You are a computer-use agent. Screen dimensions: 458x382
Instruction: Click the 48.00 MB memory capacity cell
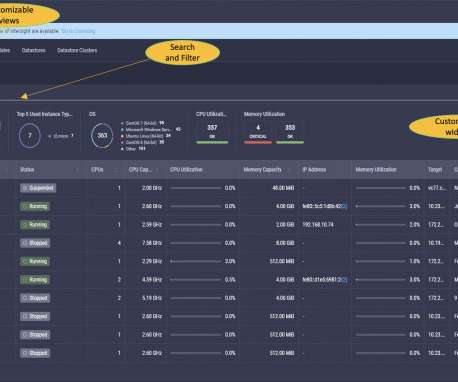283,188
